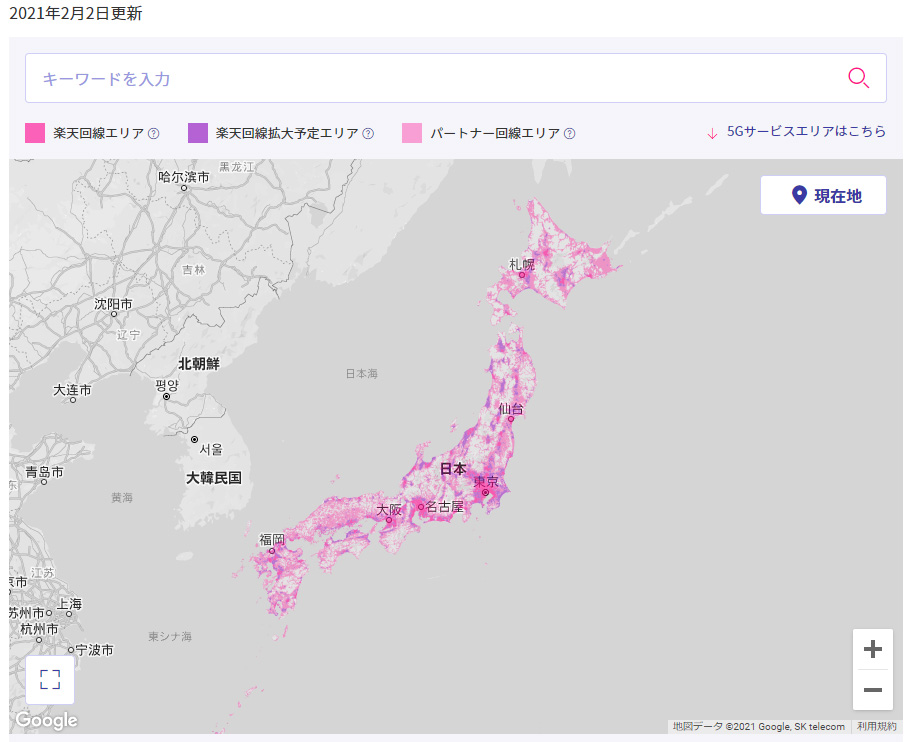
Task: Click the 宁波市 city label
Action: pyautogui.click(x=95, y=650)
